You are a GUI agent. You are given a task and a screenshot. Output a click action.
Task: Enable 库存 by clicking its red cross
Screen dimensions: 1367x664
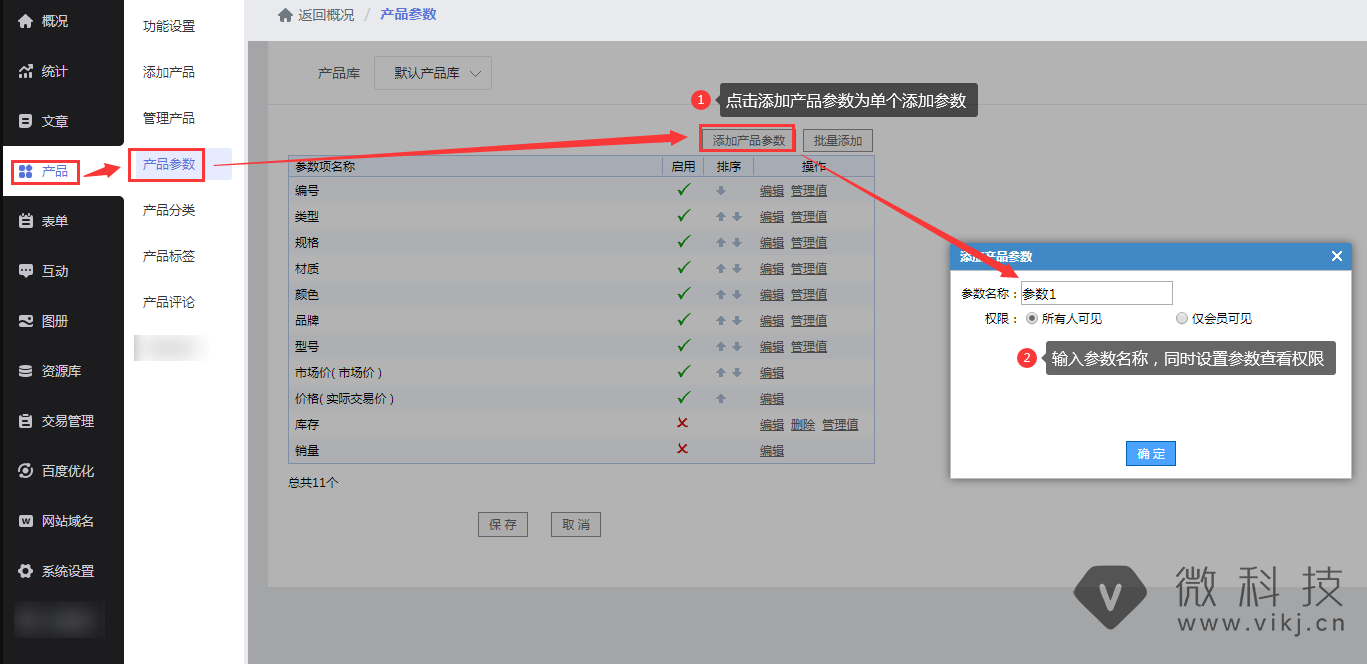683,423
